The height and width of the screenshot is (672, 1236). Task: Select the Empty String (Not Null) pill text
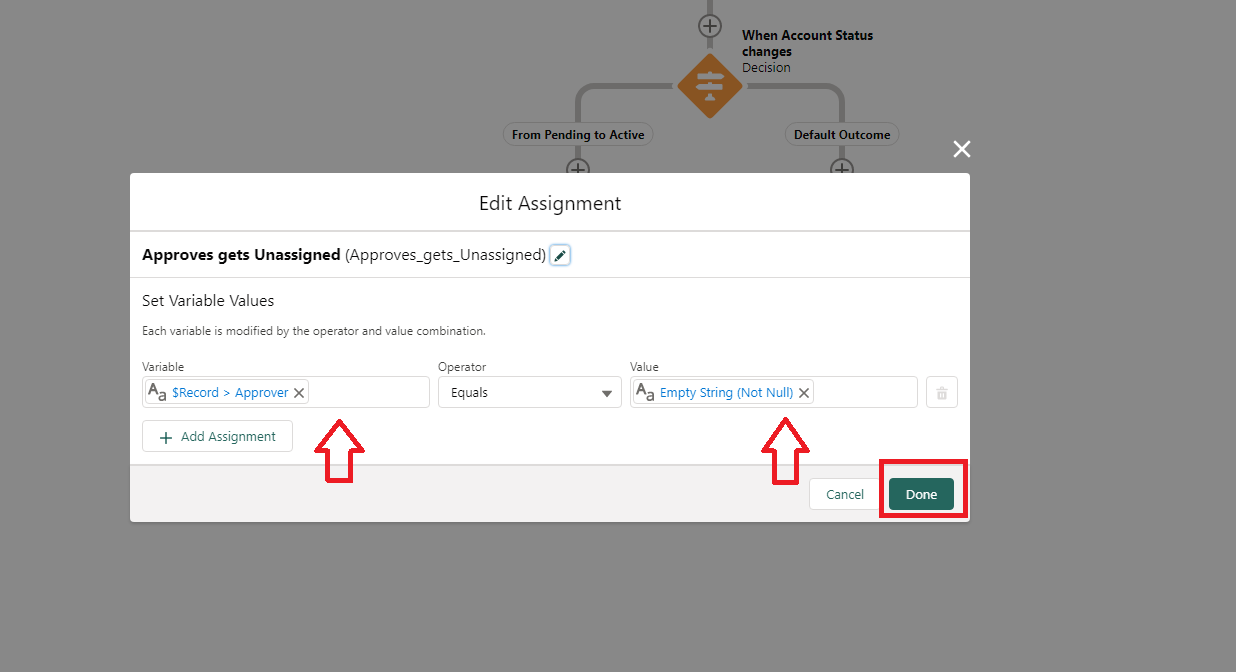click(726, 393)
